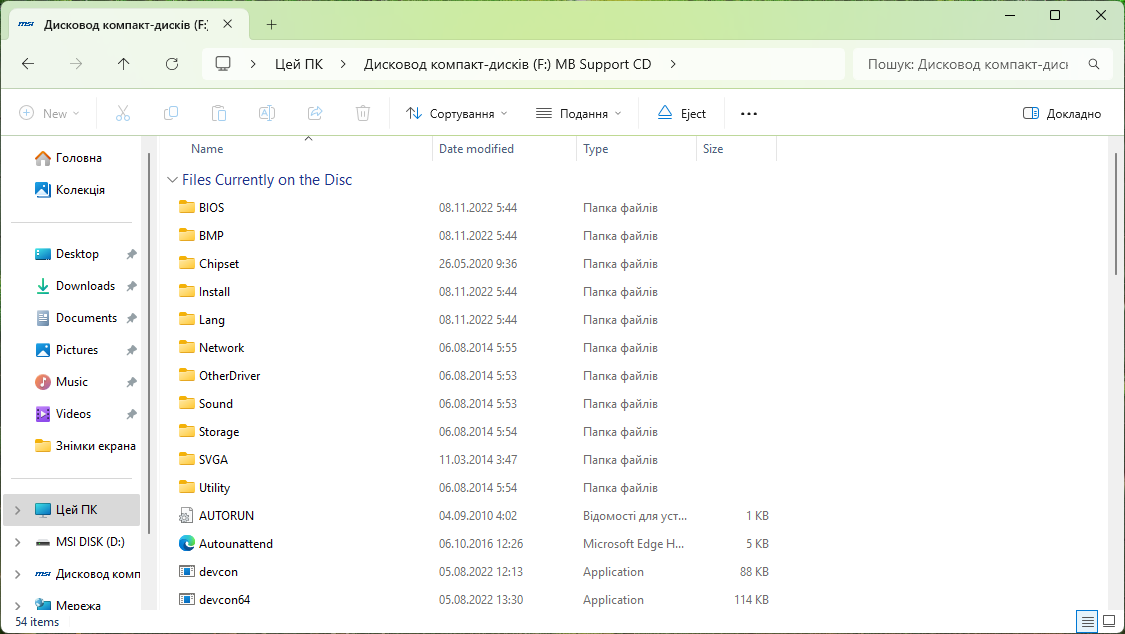1125x634 pixels.
Task: Expand the Мережа tree node
Action: point(18,606)
